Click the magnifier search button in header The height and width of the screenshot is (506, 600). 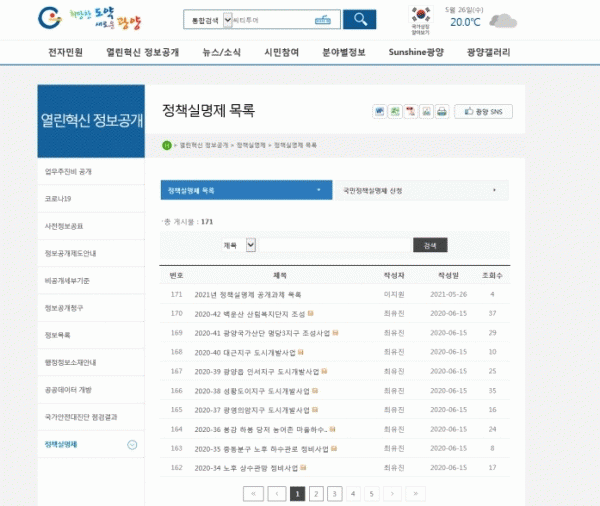(x=359, y=20)
